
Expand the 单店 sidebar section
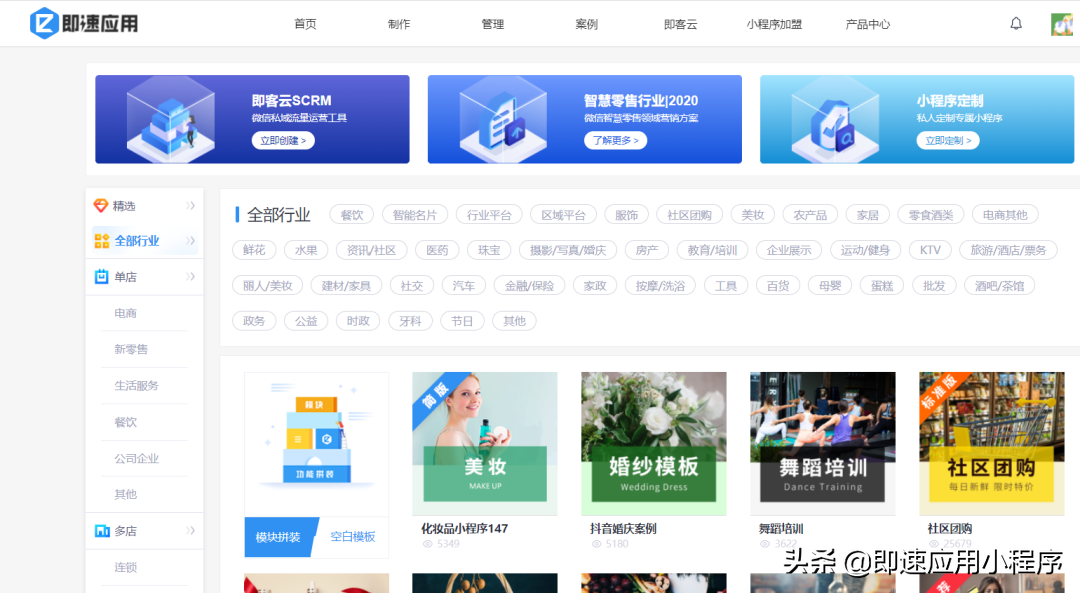[x=192, y=276]
